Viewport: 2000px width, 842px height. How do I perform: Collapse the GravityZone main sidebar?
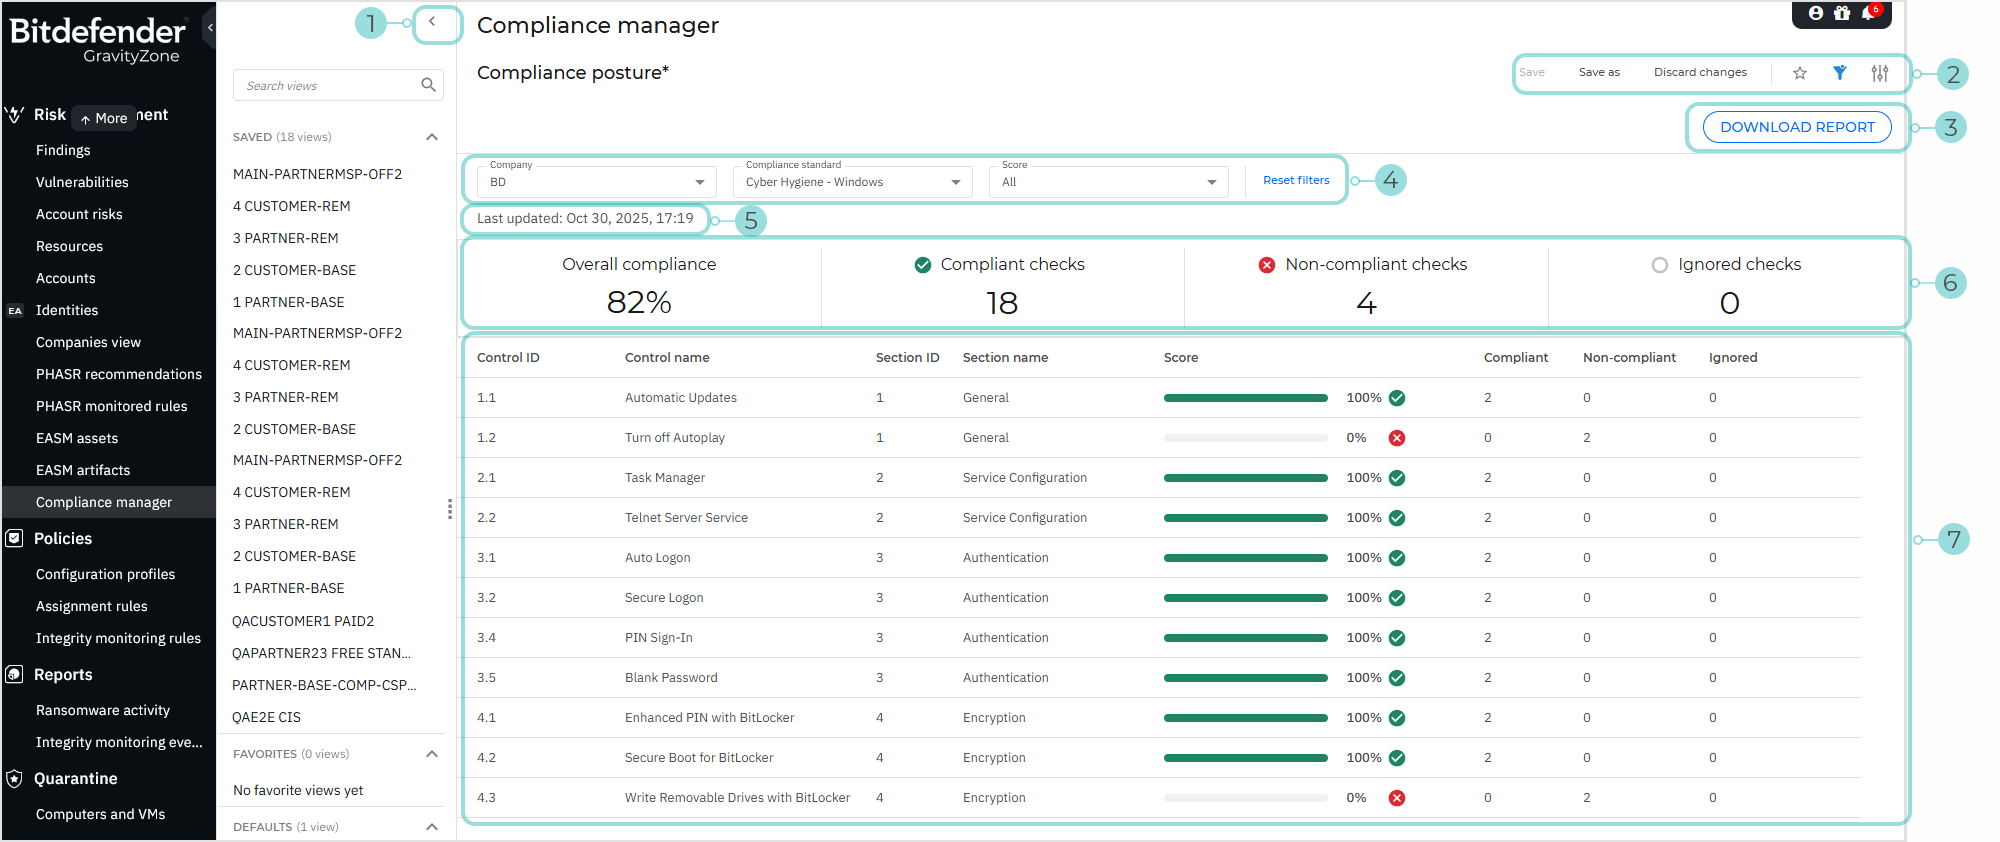[x=210, y=28]
